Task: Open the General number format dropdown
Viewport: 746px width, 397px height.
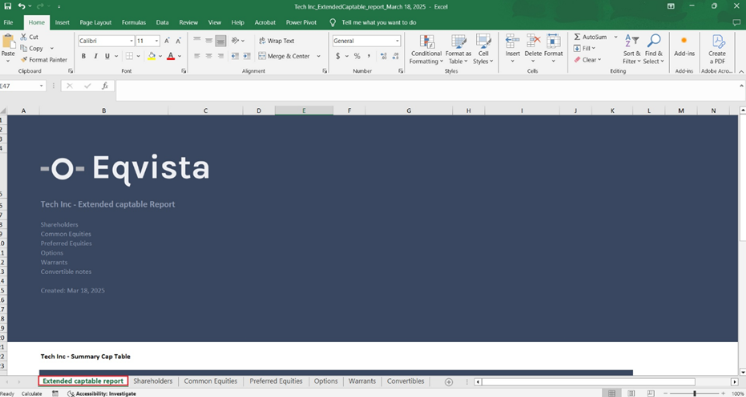Action: point(397,41)
